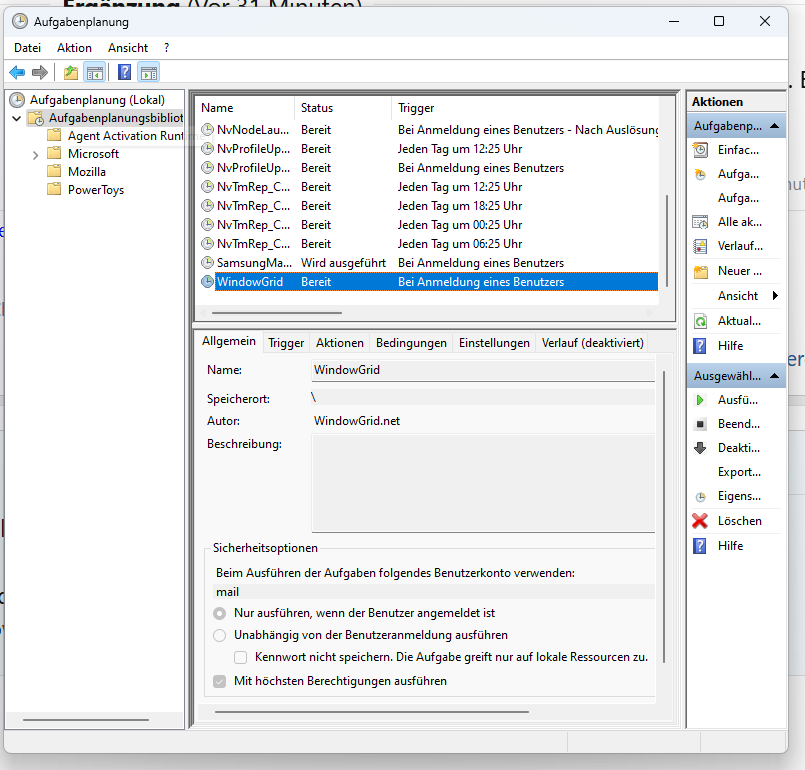Click second Aufga... import task action
This screenshot has height=770, width=805.
pyautogui.click(x=737, y=198)
